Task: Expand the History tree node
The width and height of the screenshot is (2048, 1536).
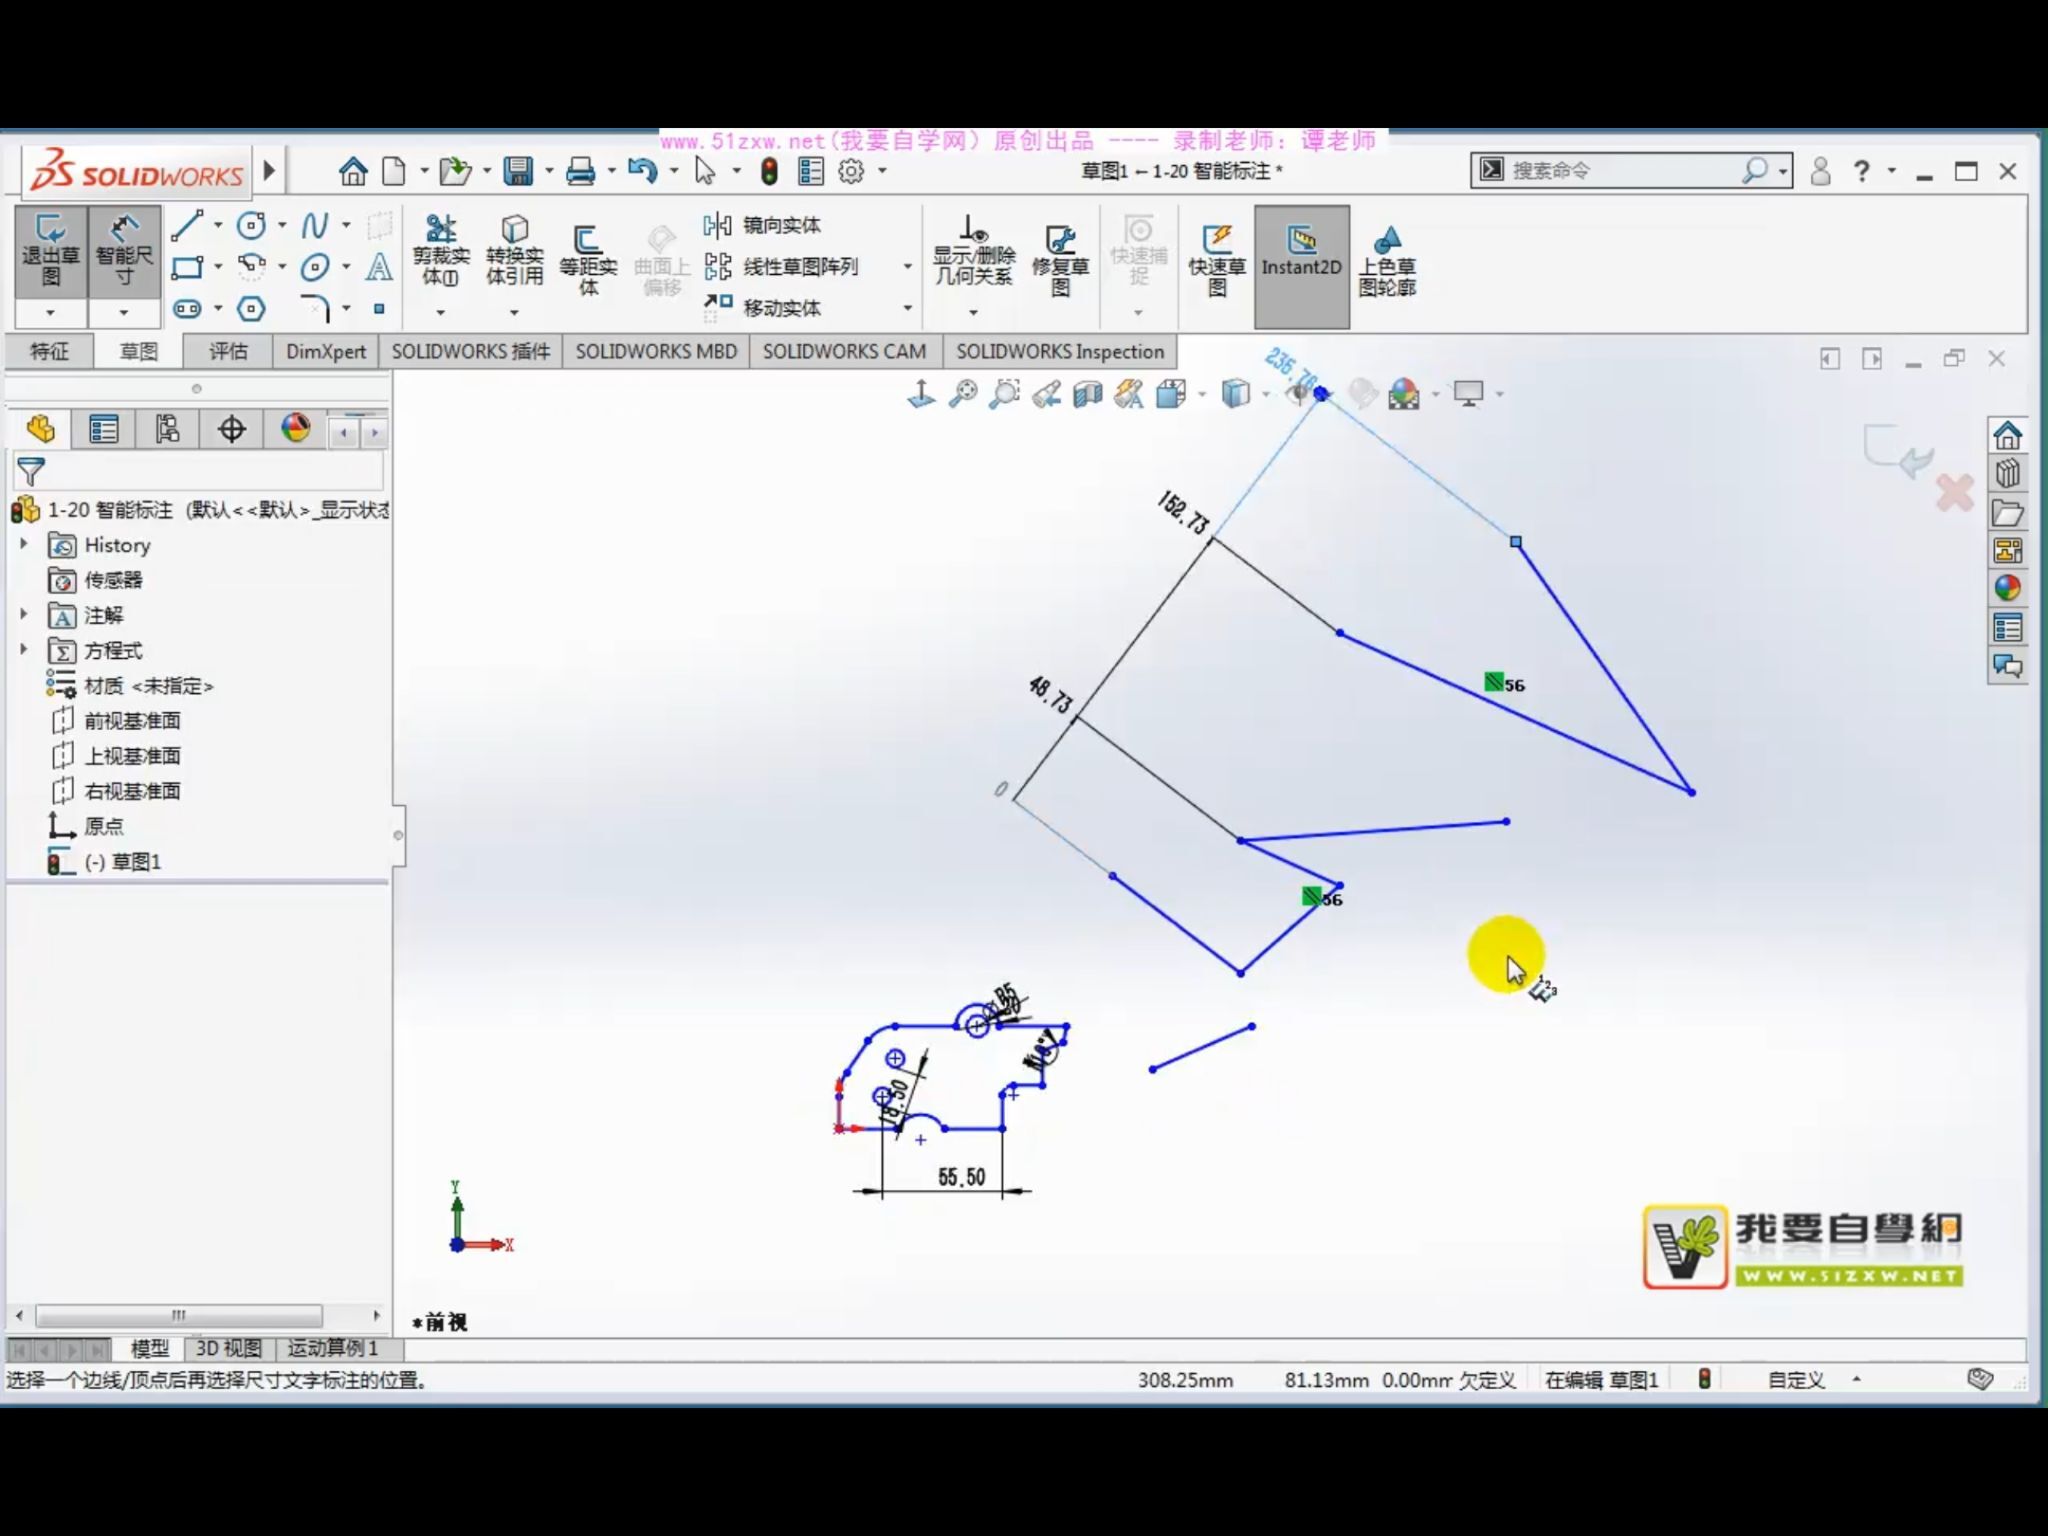Action: (24, 544)
